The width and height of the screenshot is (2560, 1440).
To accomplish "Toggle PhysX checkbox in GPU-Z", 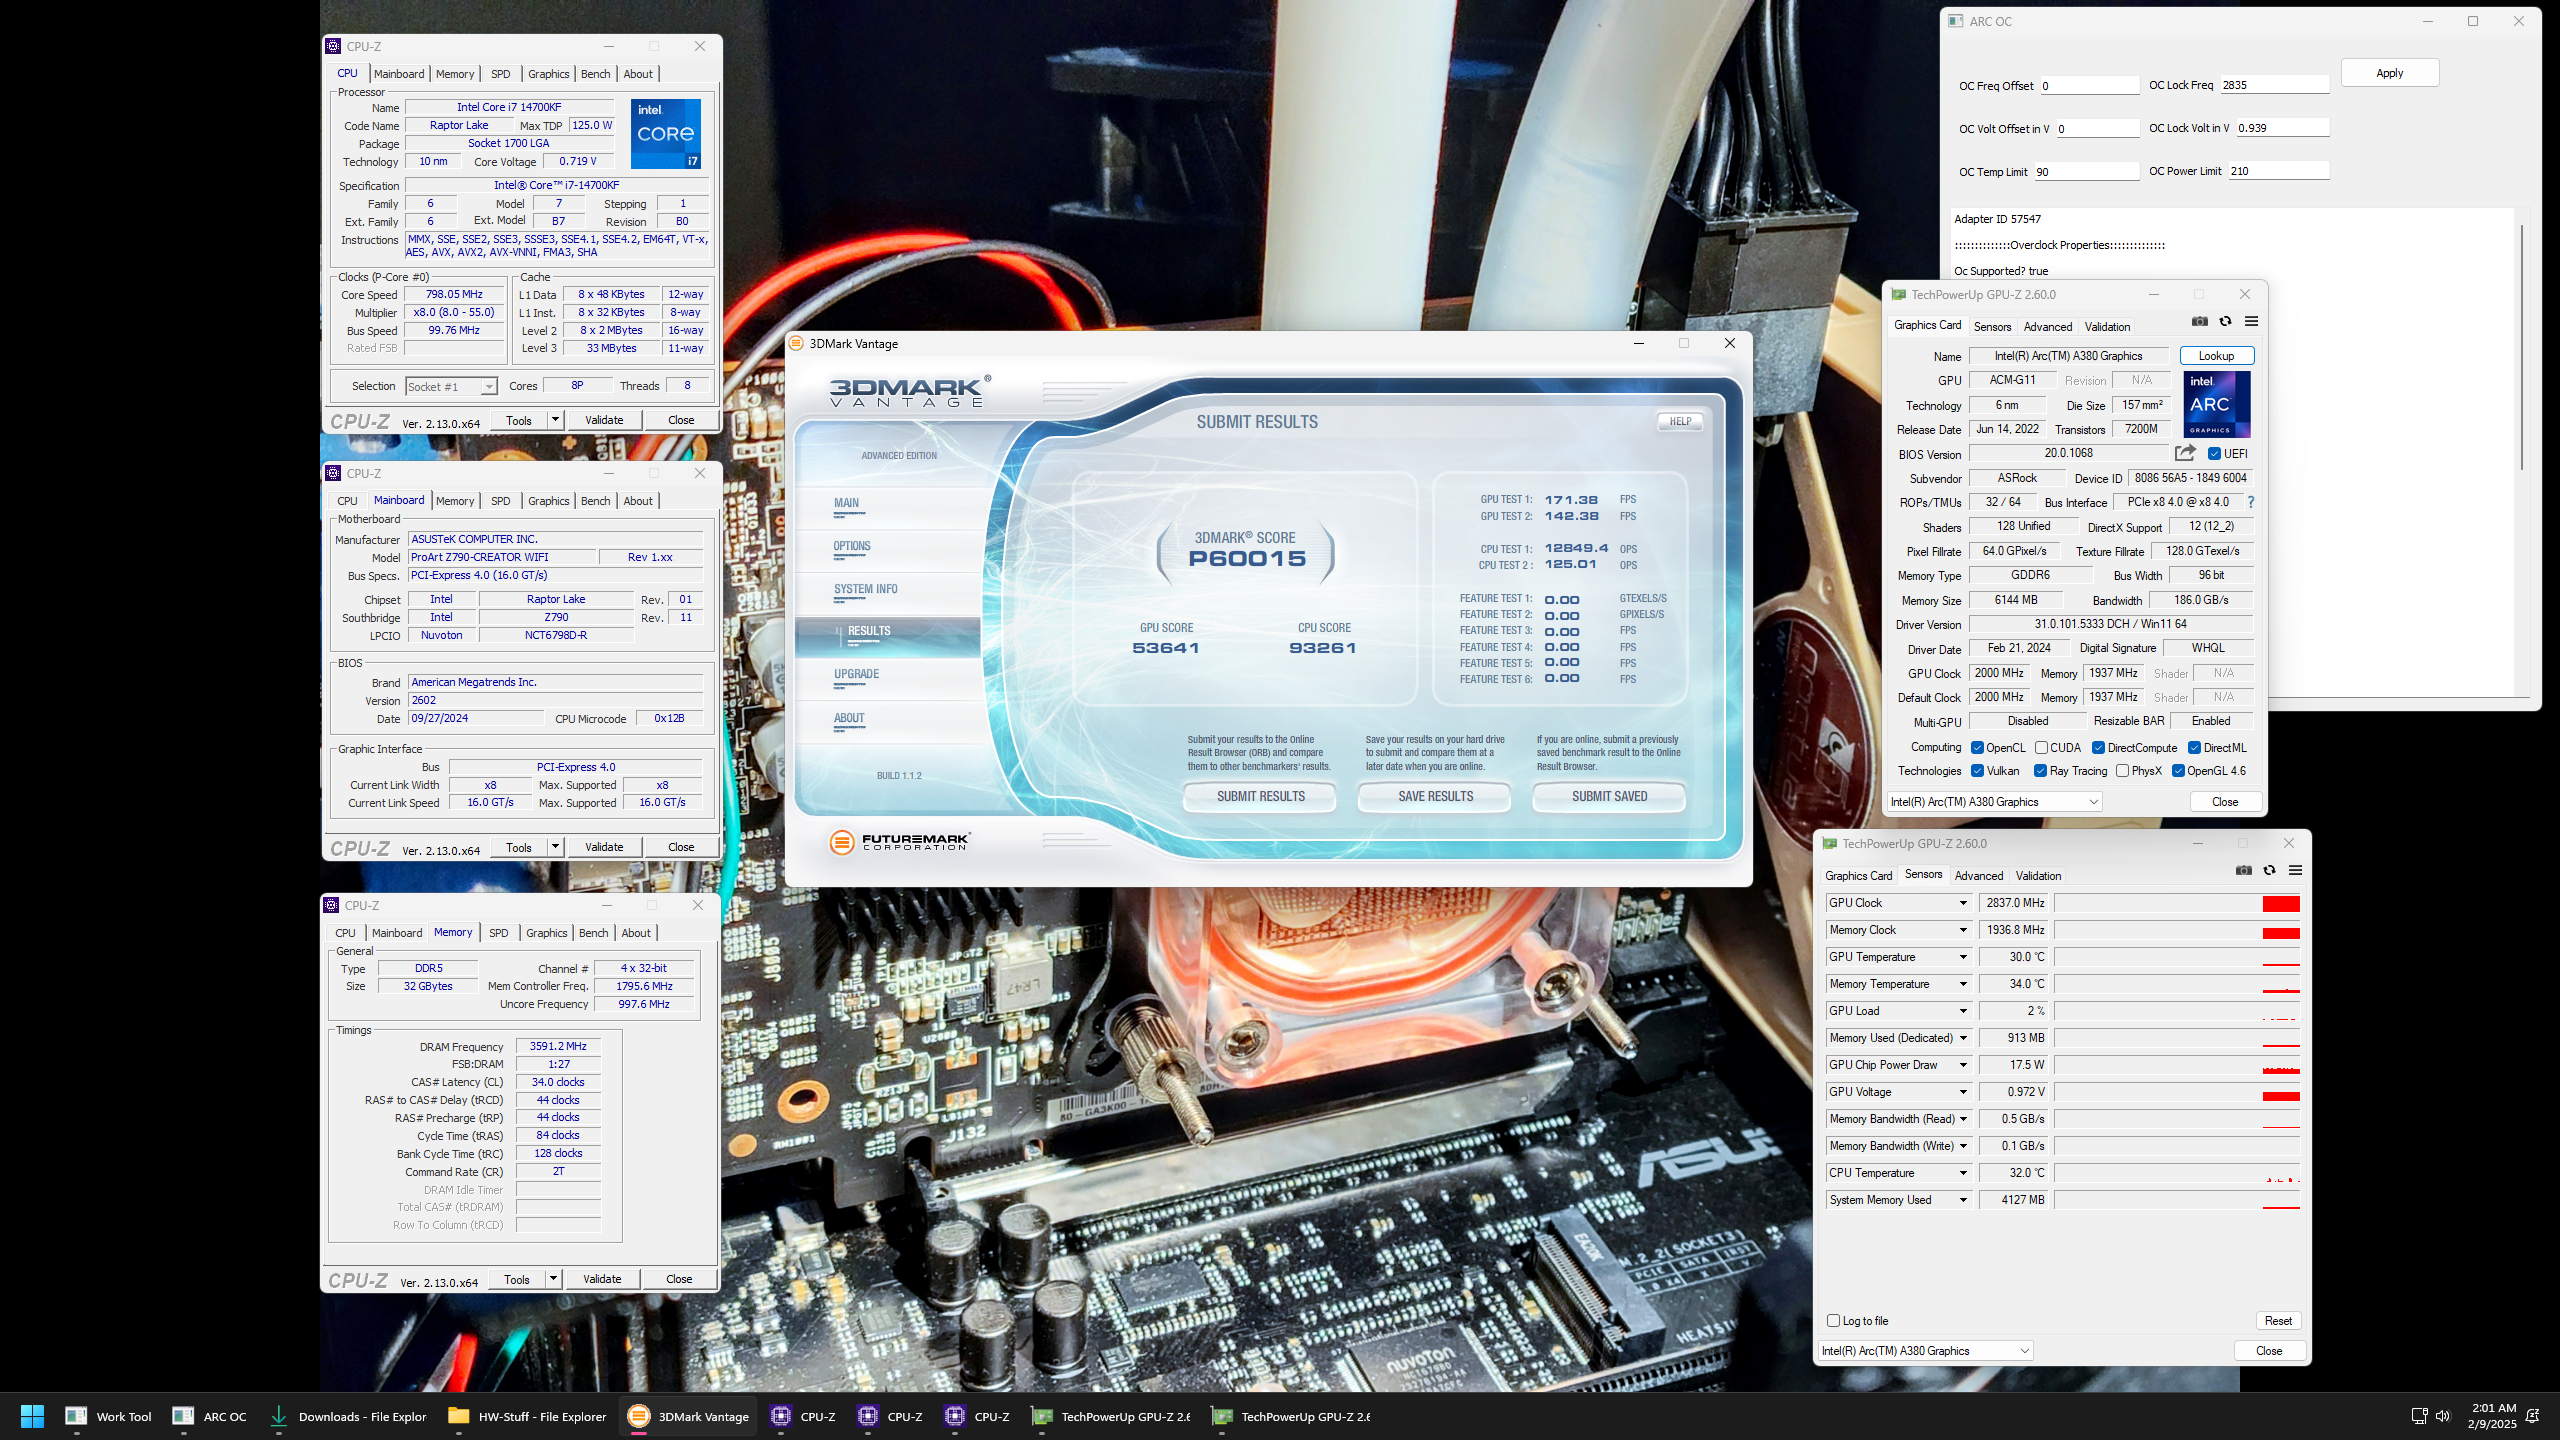I will (x=2122, y=771).
